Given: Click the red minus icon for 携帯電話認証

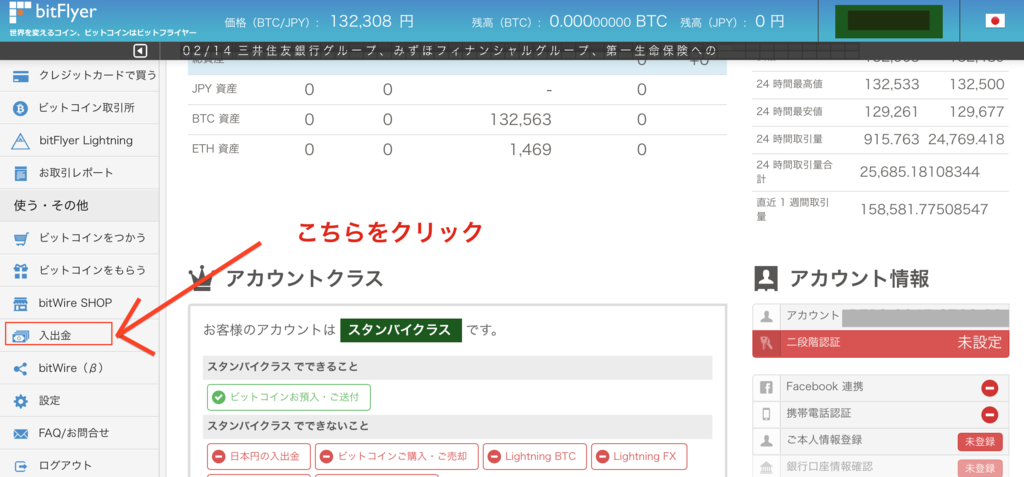Looking at the screenshot, I should (x=989, y=415).
